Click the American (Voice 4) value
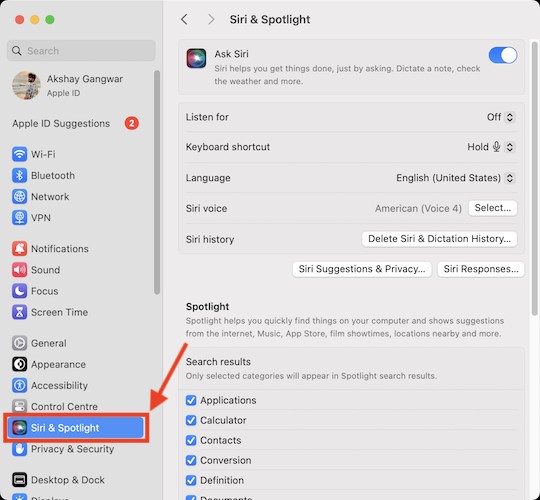The image size is (540, 500). pos(418,208)
